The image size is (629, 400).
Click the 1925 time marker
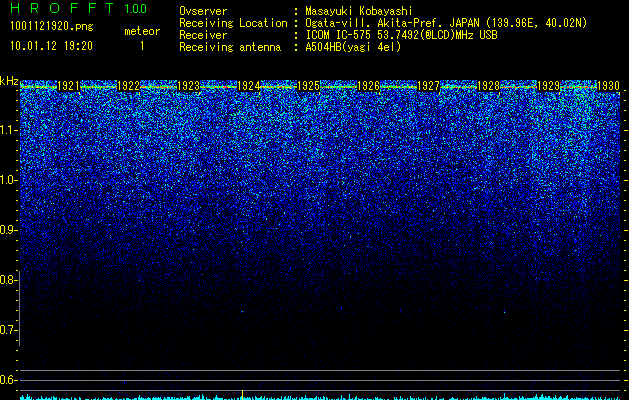308,86
